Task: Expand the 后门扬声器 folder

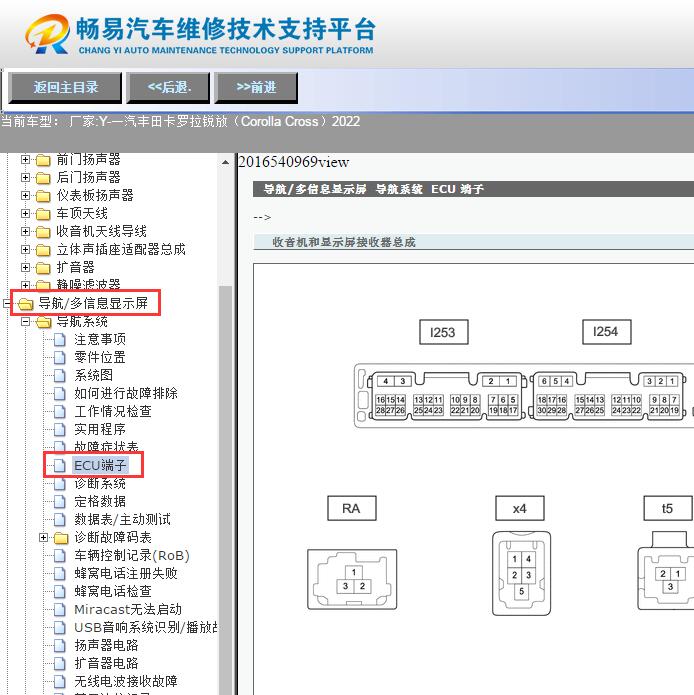Action: click(25, 177)
